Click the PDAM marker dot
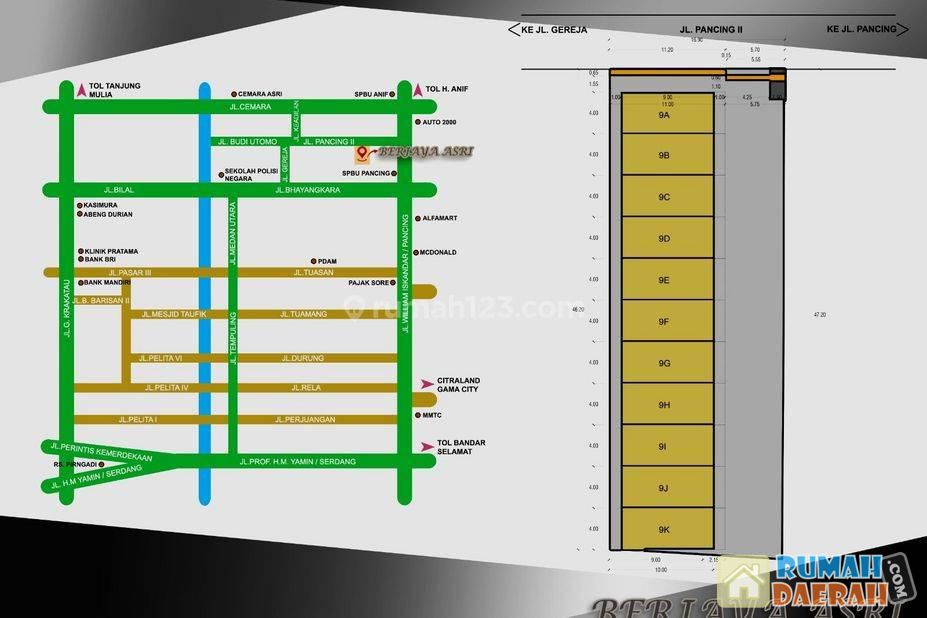 click(314, 261)
